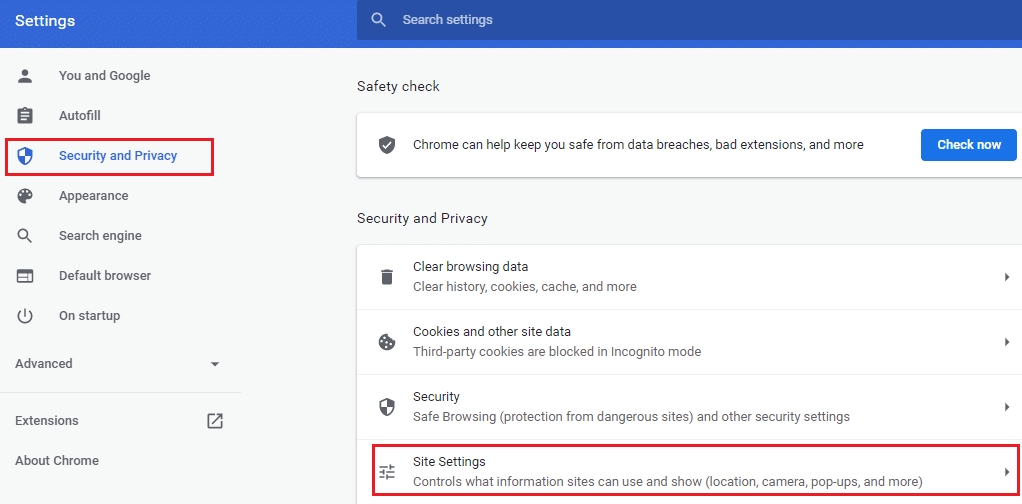1022x504 pixels.
Task: Click the On startup power icon
Action: [x=25, y=316]
